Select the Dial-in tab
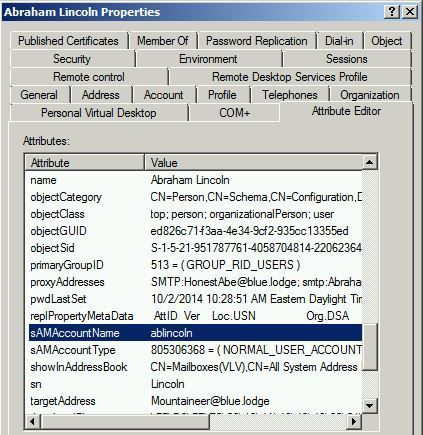This screenshot has height=435, width=423. pyautogui.click(x=339, y=41)
